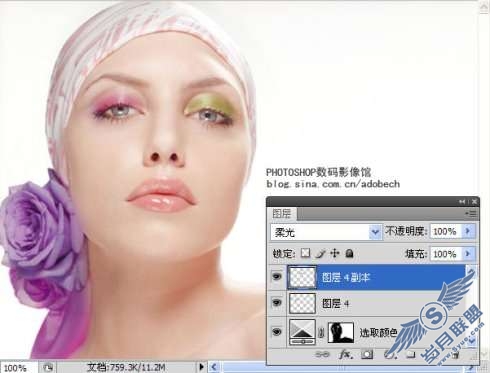
Task: Hide the 选取颜色 adjustment layer
Action: 277,332
